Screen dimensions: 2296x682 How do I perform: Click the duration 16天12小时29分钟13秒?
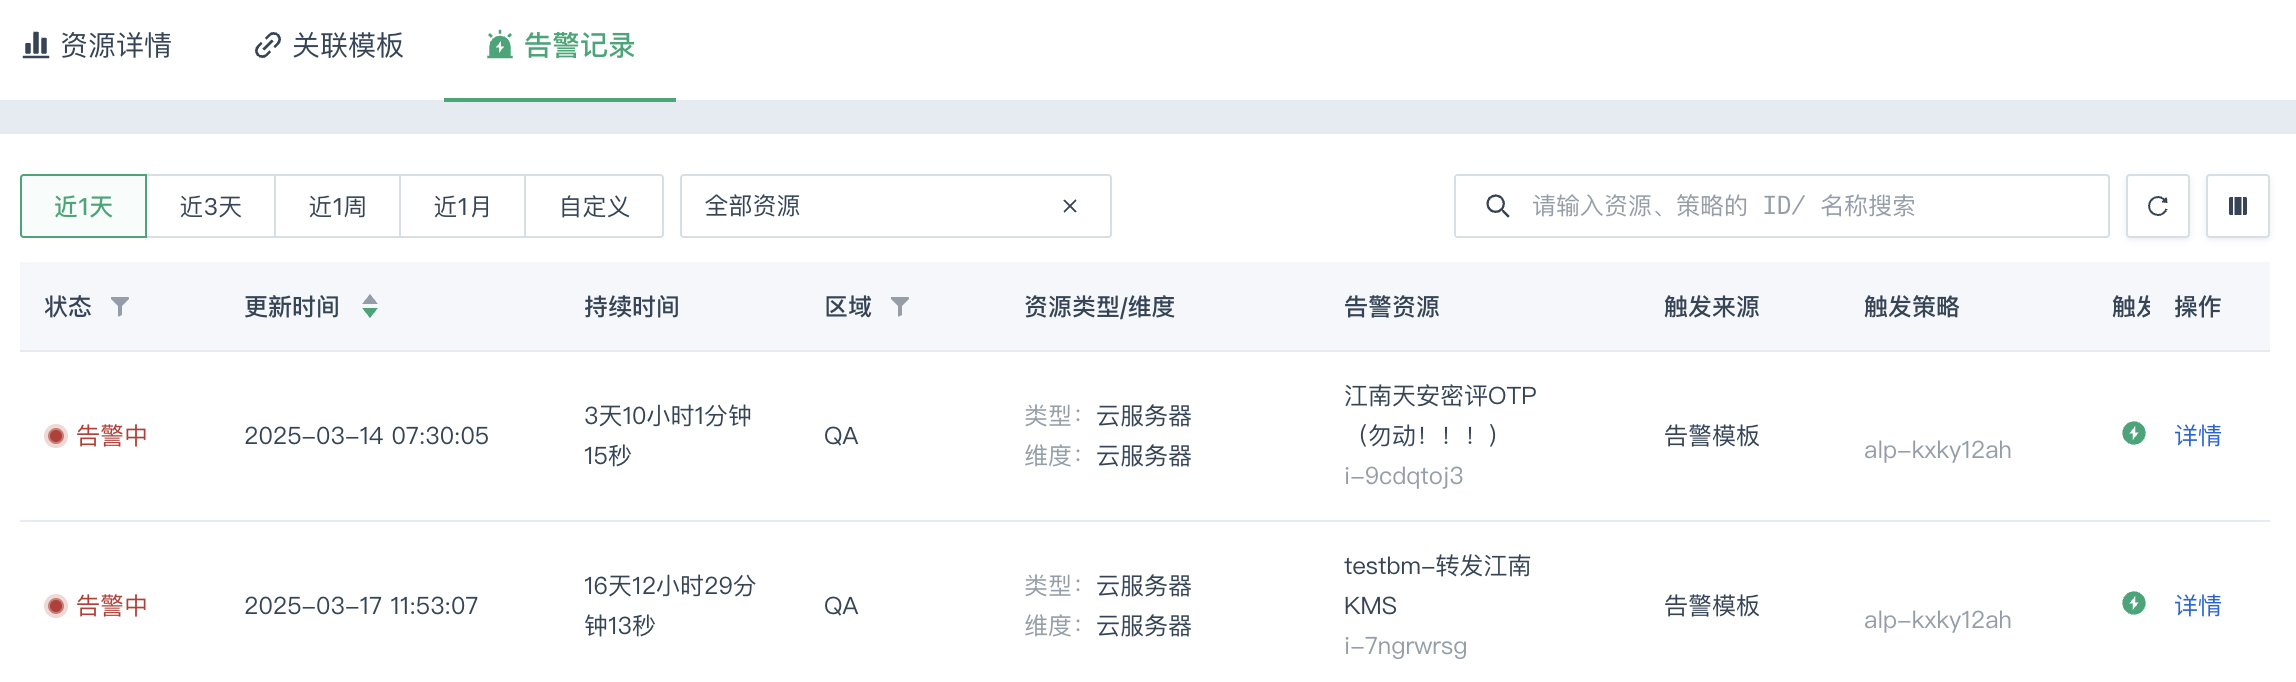coord(670,605)
